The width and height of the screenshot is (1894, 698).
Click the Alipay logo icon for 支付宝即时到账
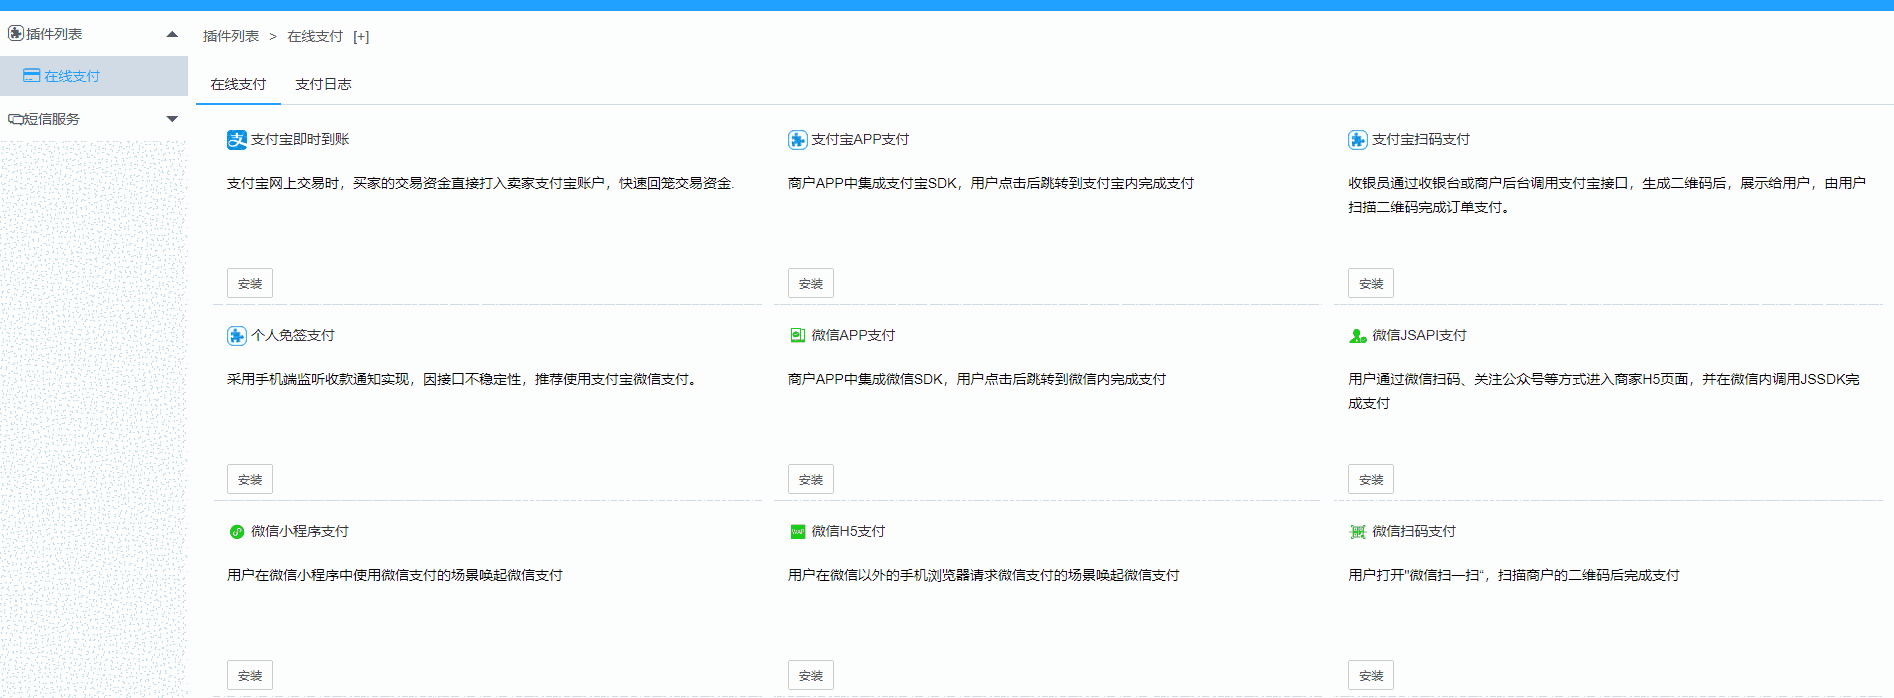click(236, 140)
